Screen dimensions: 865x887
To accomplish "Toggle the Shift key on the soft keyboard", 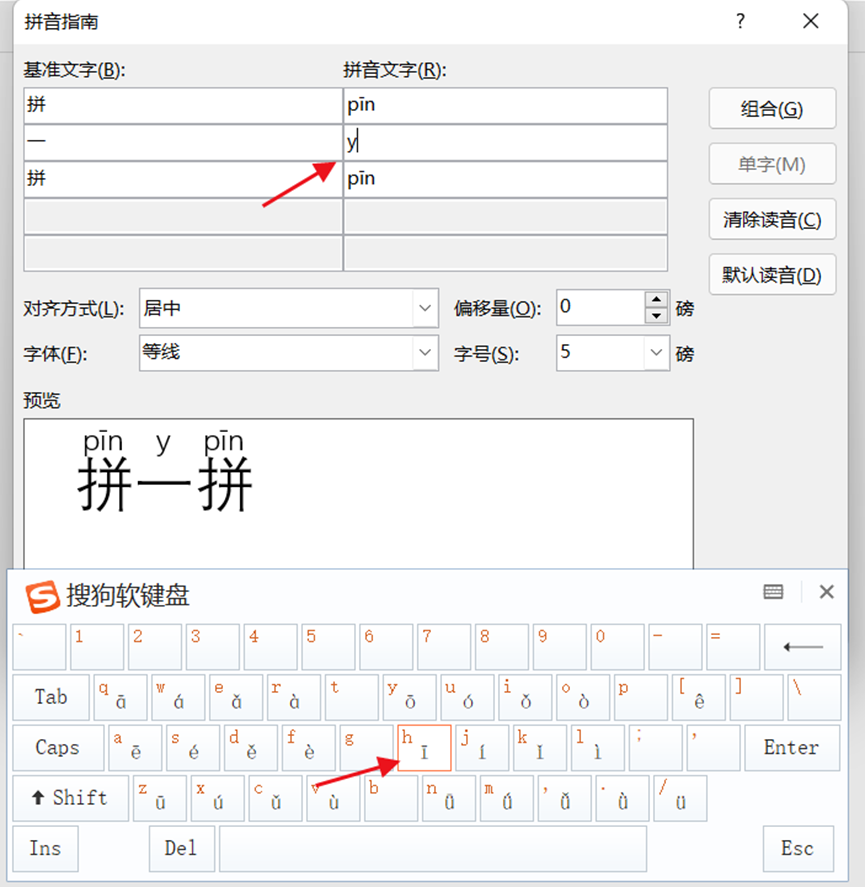I will point(70,798).
